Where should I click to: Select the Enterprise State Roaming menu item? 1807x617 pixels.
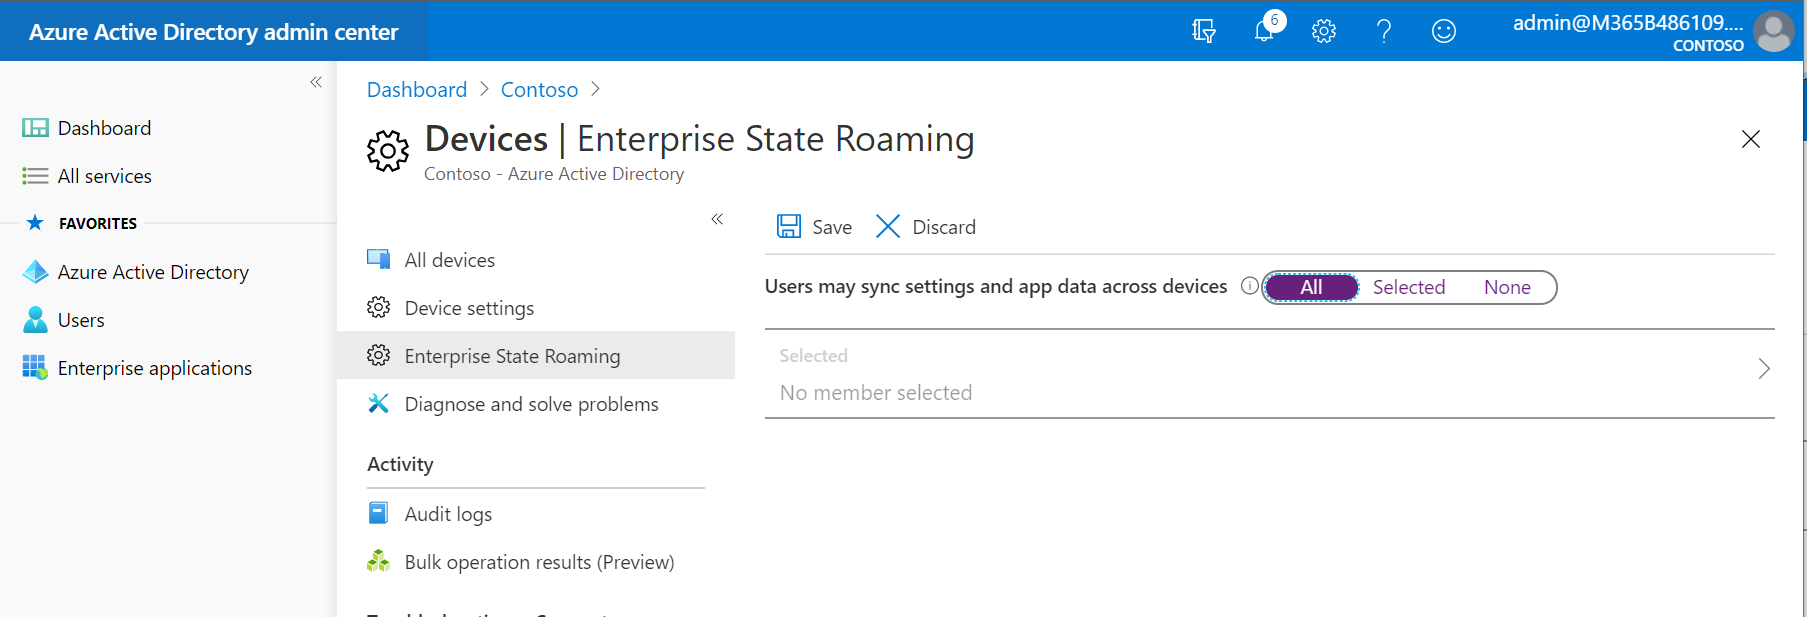point(536,356)
